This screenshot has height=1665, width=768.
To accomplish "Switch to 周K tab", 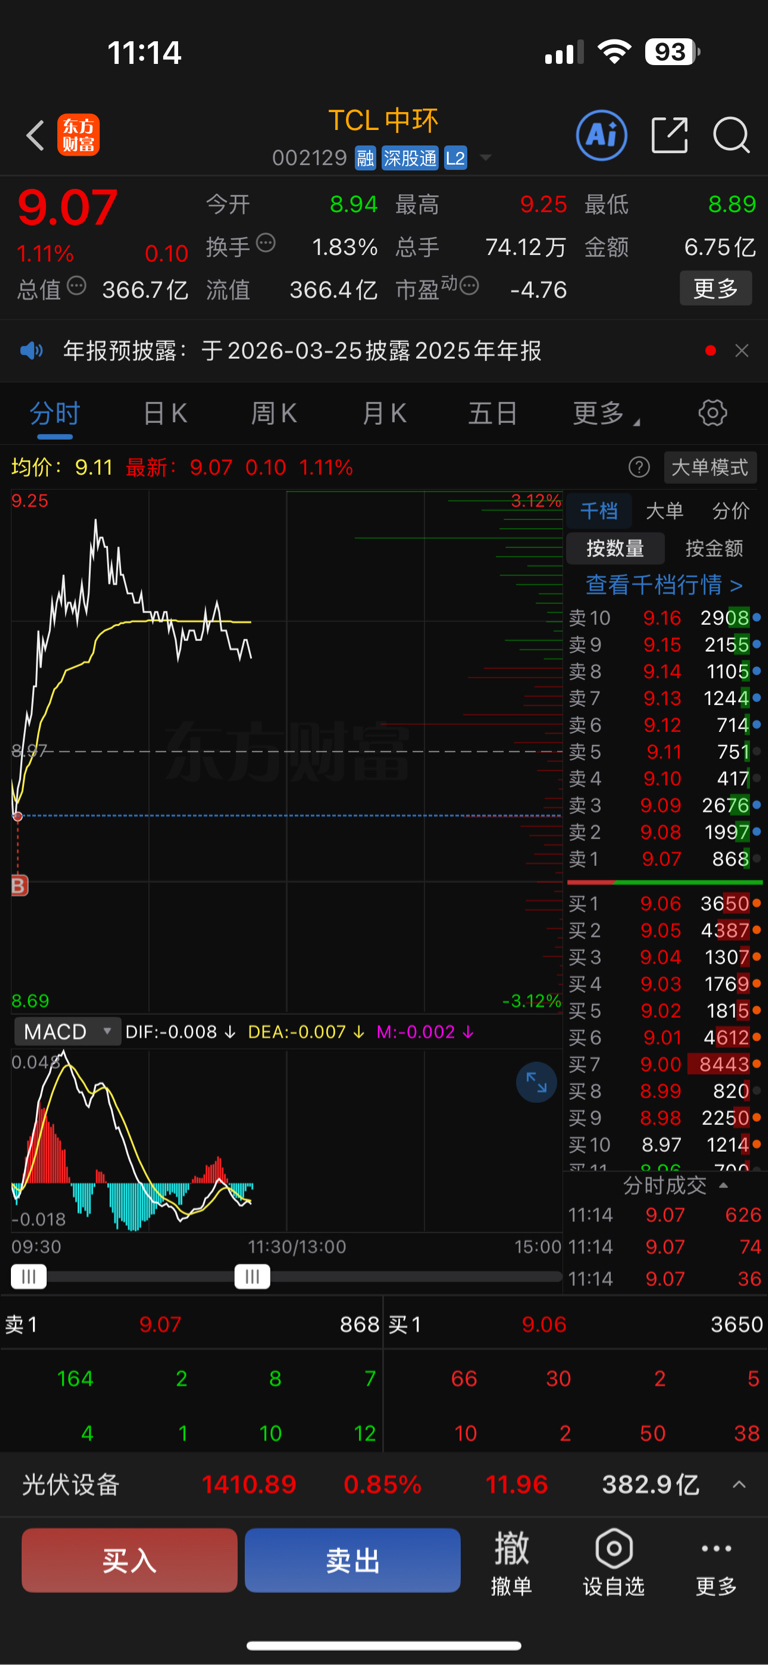I will 274,414.
